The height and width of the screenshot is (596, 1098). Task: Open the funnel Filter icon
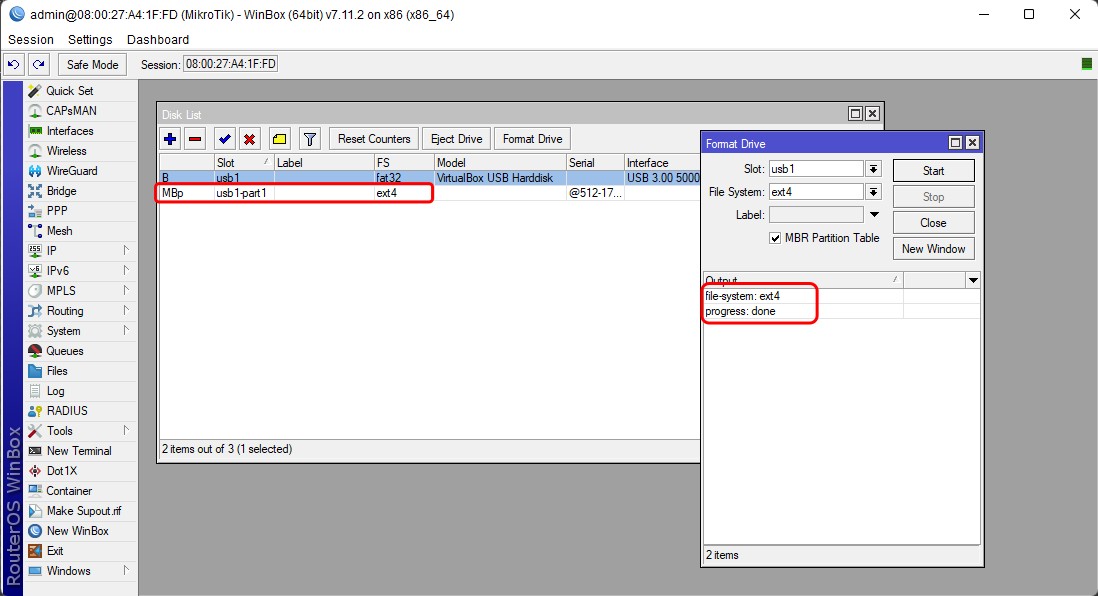pos(310,139)
